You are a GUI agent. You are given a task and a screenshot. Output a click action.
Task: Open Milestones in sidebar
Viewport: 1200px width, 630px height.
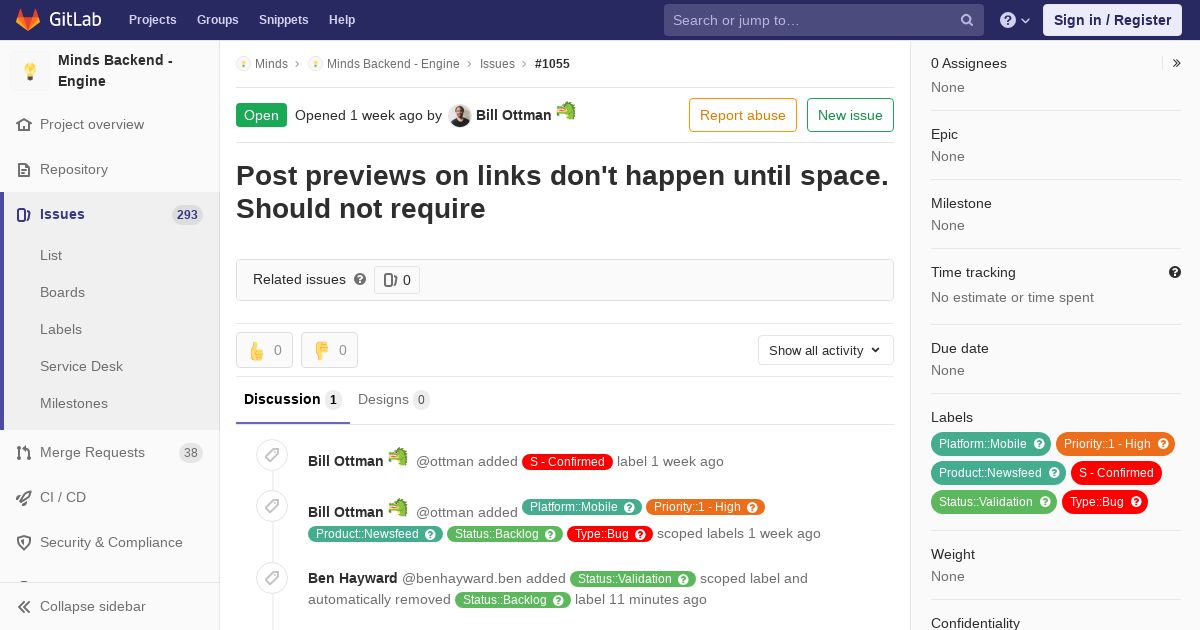[74, 403]
